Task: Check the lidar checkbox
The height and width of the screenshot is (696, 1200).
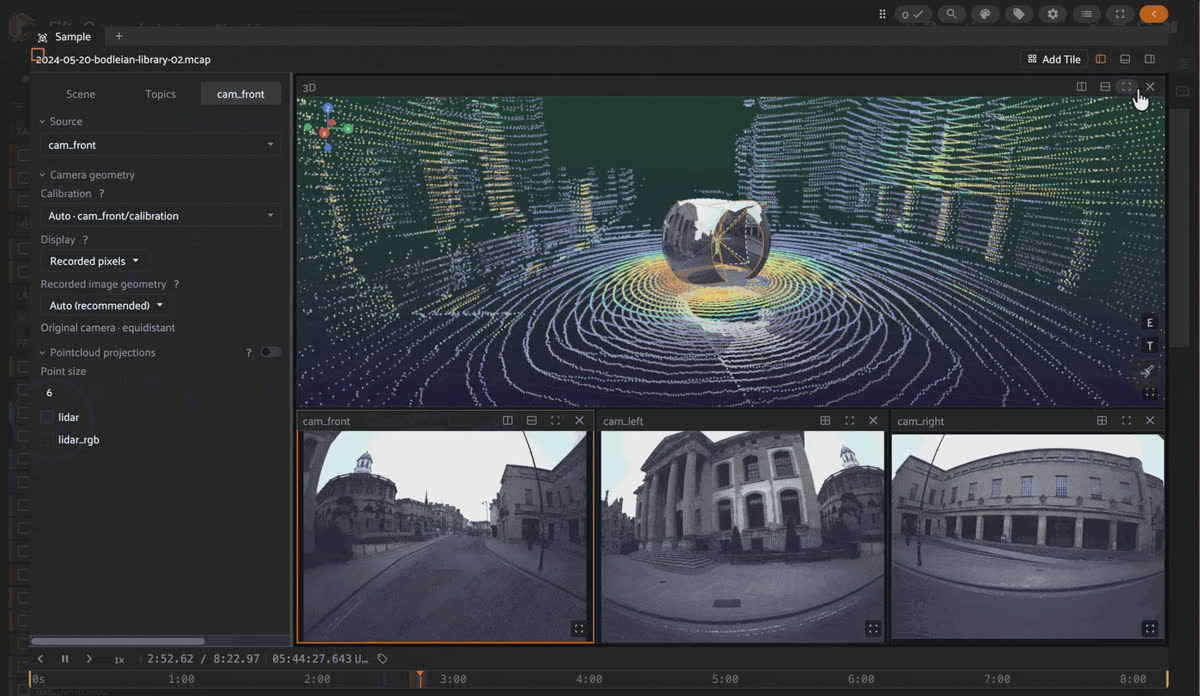Action: pyautogui.click(x=47, y=417)
